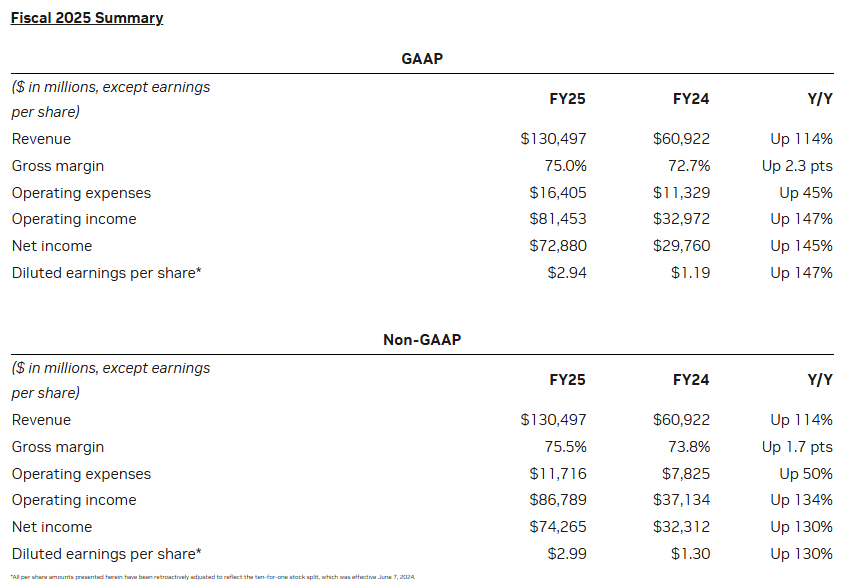
Task: Click the Non-GAAP section title
Action: 421,340
